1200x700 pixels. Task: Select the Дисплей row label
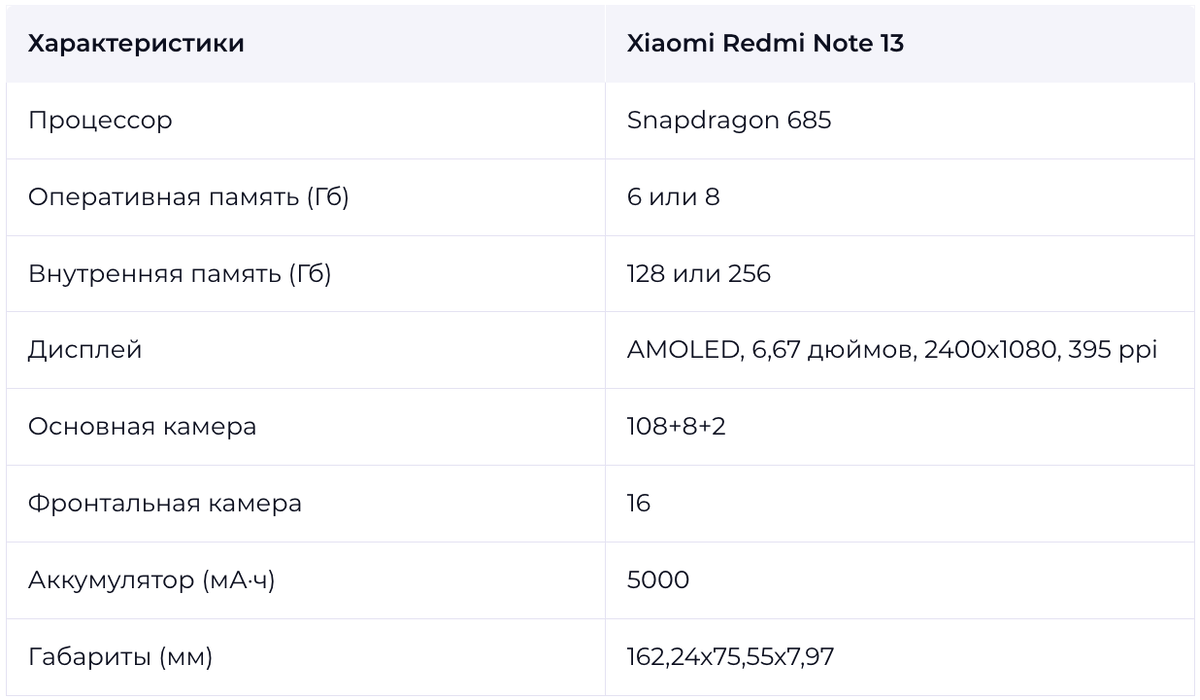(x=85, y=351)
